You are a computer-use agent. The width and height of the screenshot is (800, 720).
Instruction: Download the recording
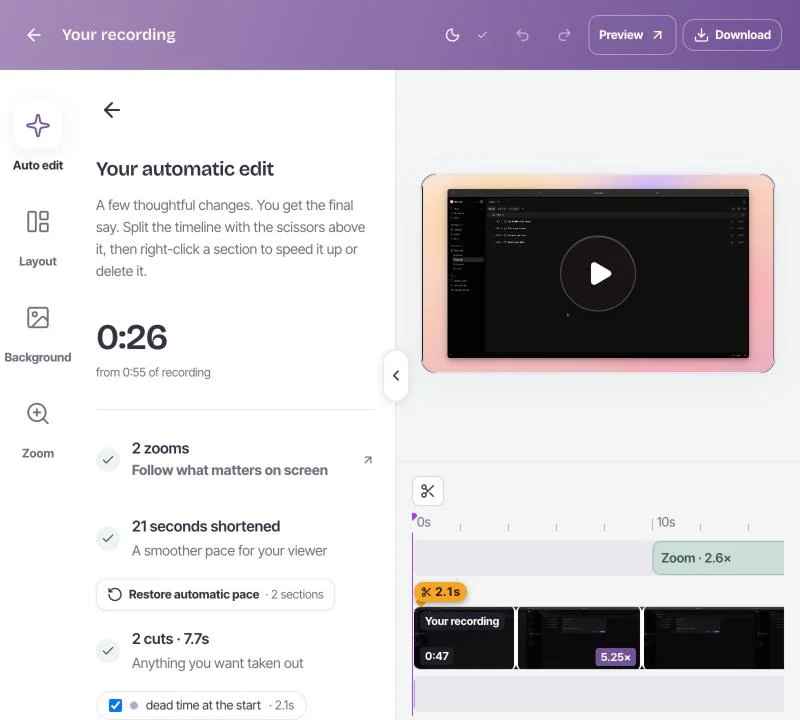[x=732, y=35]
